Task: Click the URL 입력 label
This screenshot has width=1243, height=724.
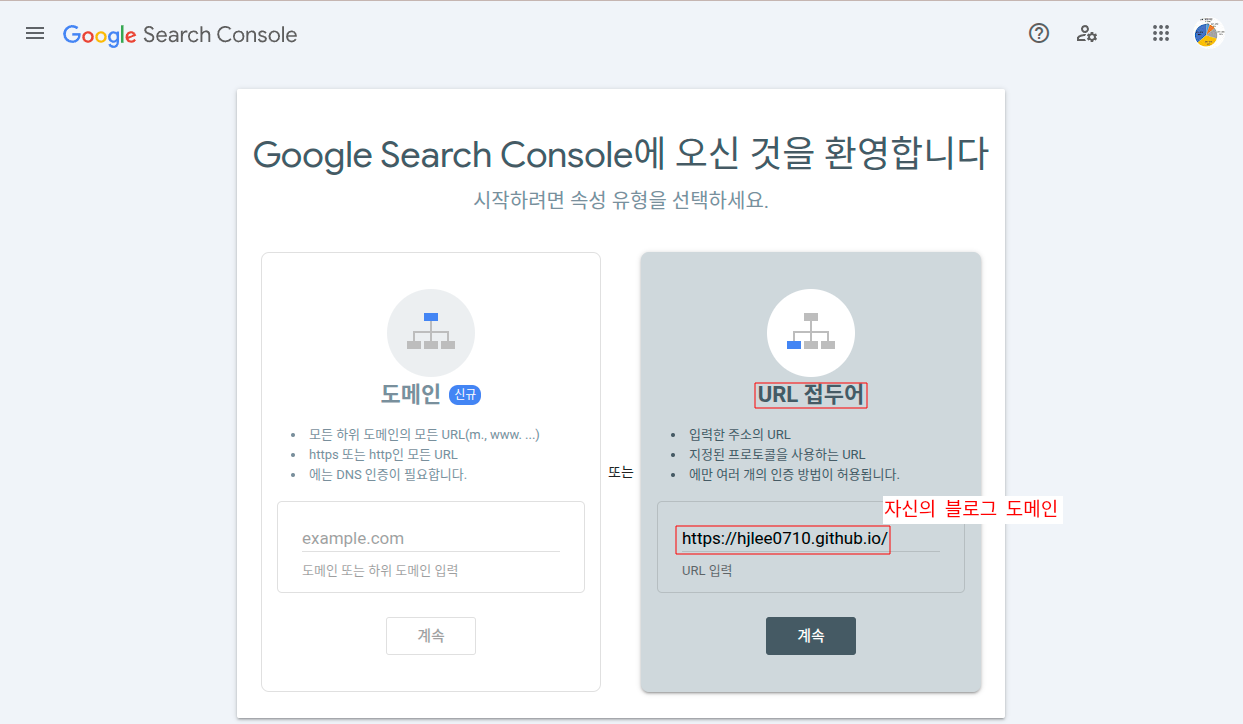Action: (706, 571)
